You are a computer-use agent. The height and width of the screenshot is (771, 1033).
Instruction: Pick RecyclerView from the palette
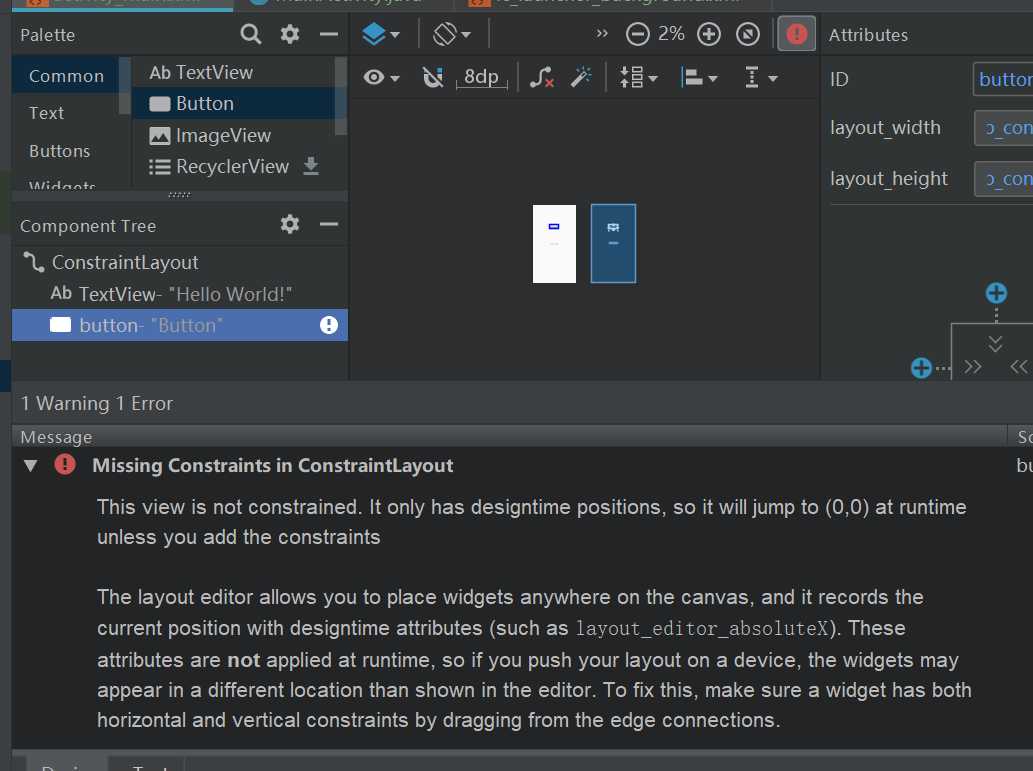pos(219,166)
